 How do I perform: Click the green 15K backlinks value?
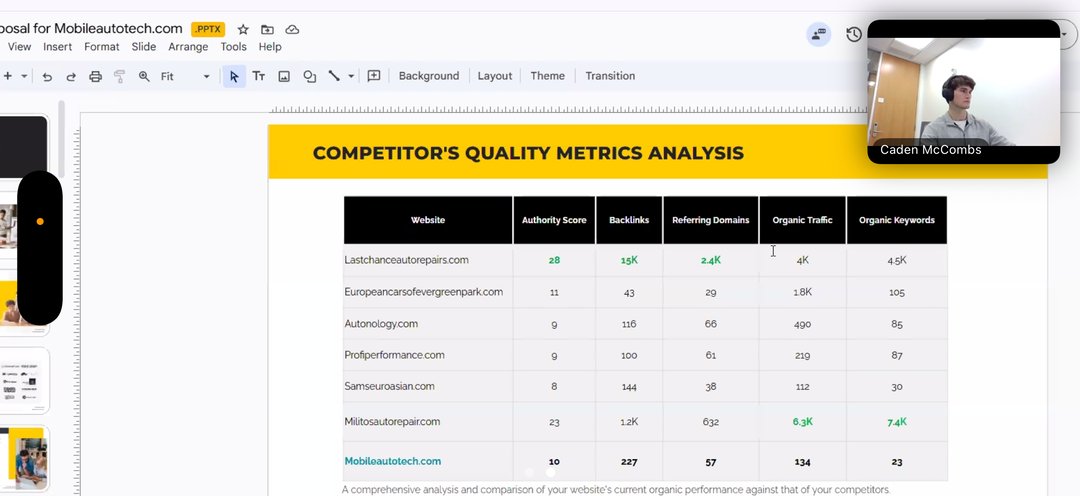coord(629,260)
